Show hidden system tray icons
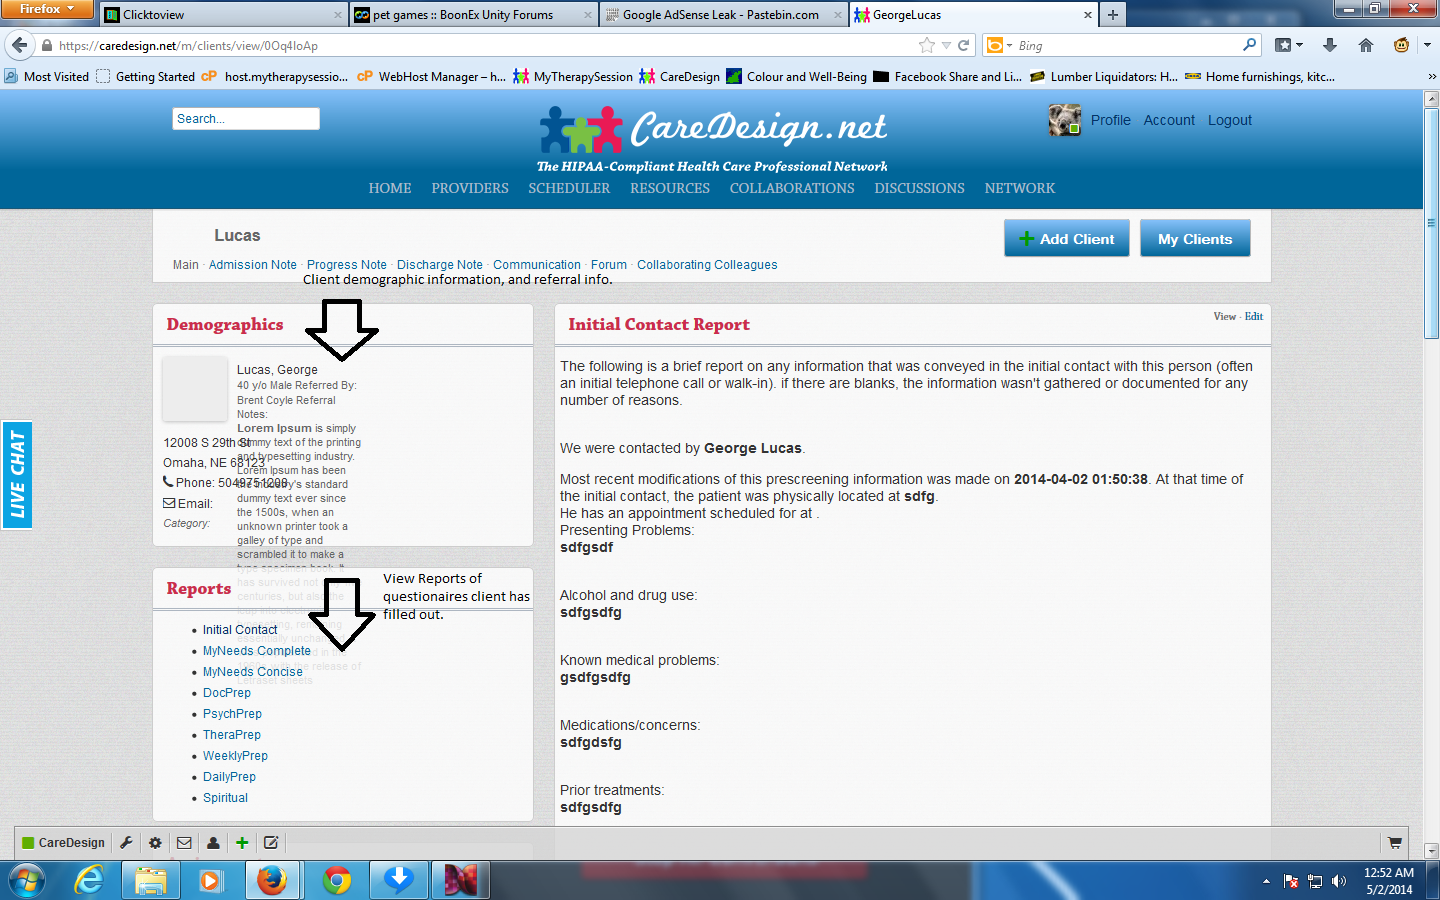Viewport: 1440px width, 900px height. [1266, 881]
